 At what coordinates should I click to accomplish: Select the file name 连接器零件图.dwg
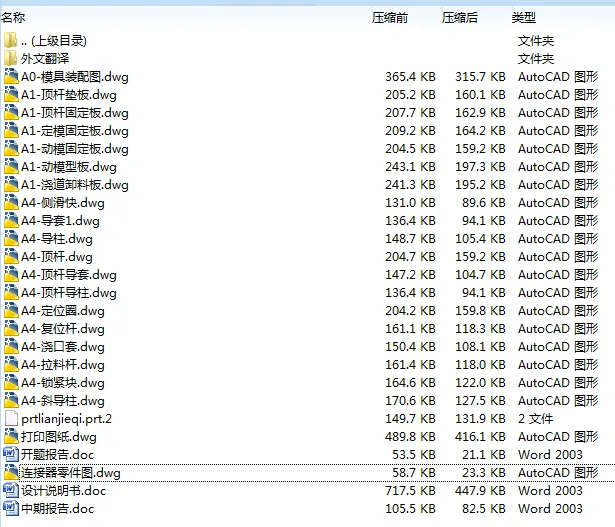(71, 473)
